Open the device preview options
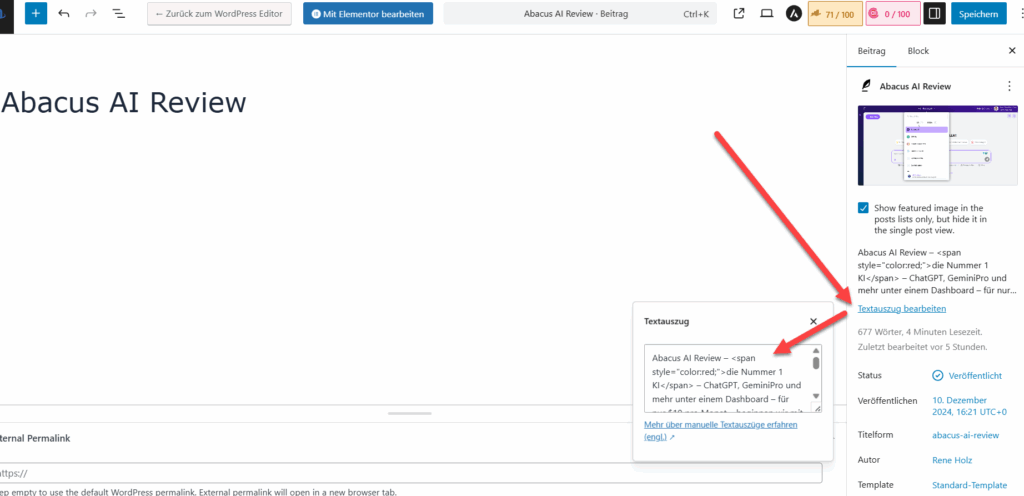The height and width of the screenshot is (496, 1024). coord(767,13)
